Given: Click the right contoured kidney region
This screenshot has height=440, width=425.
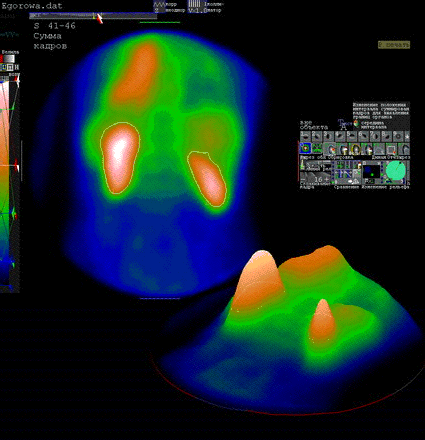Looking at the screenshot, I should [207, 179].
